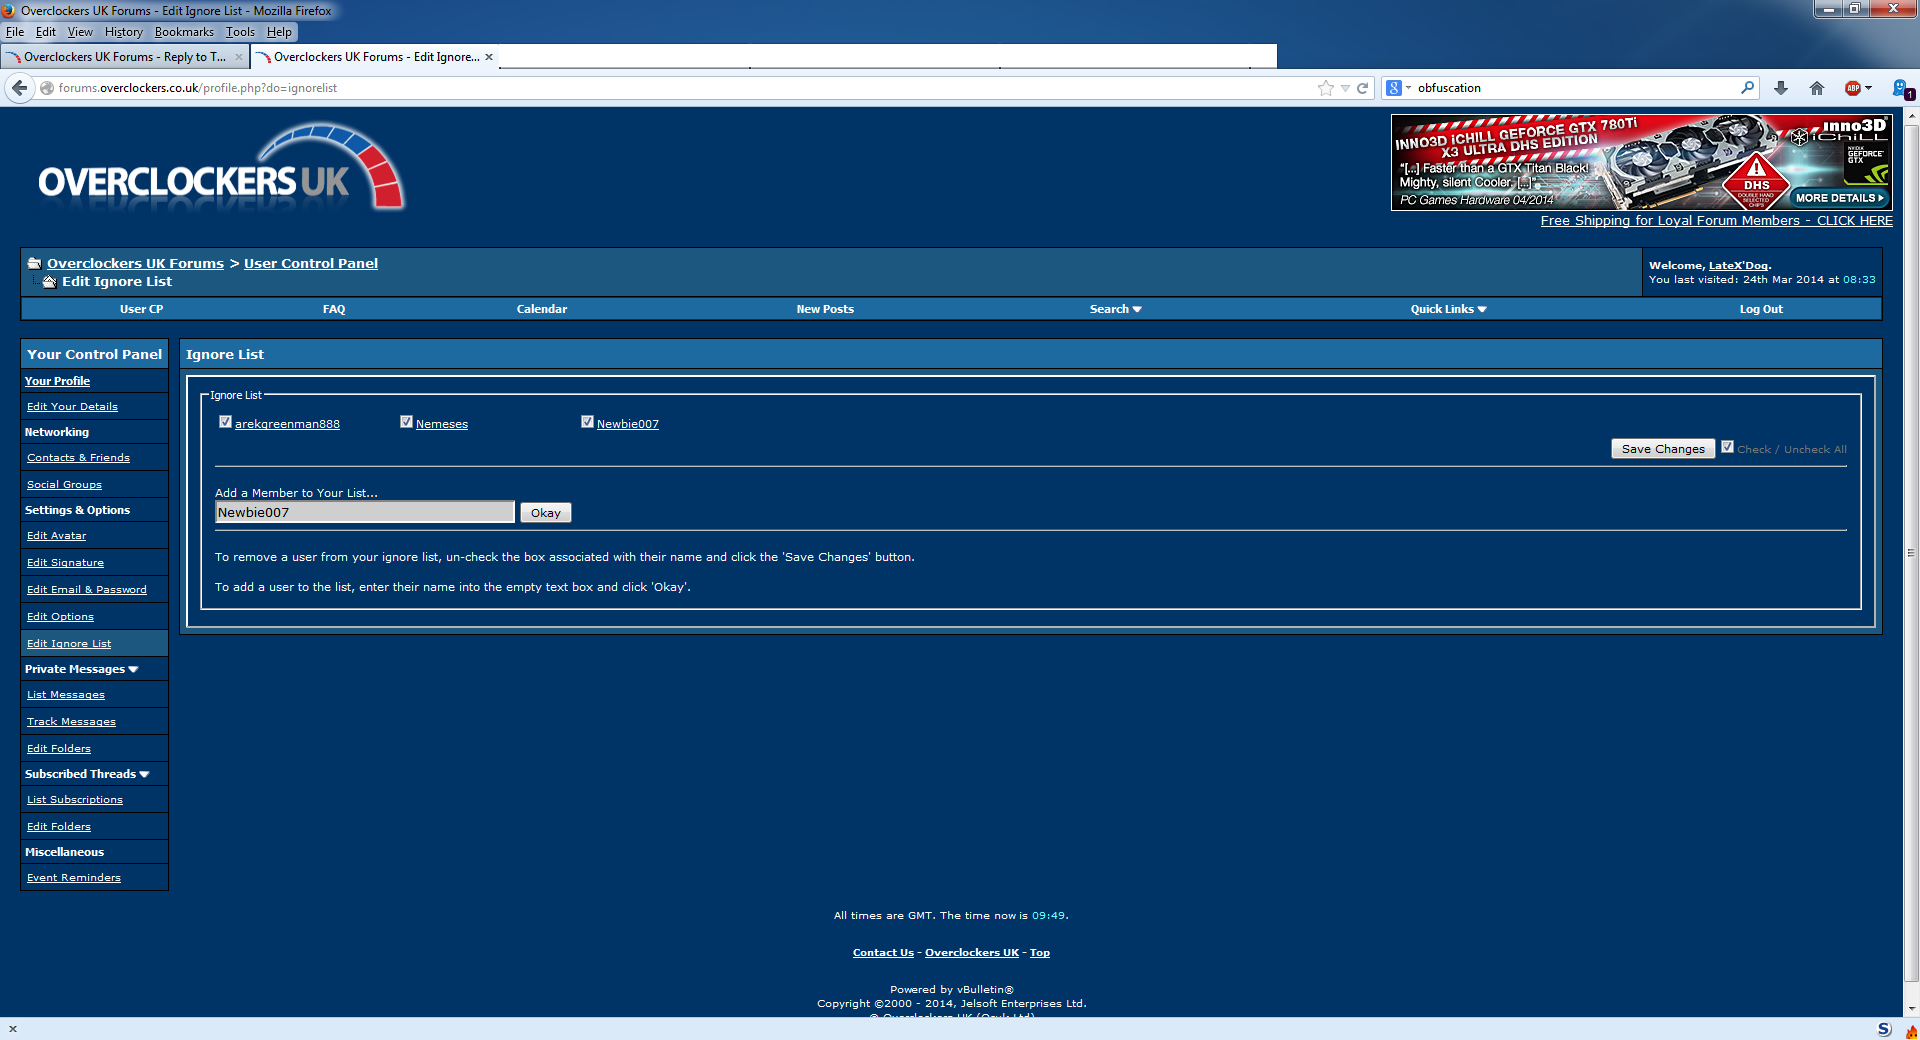Close the 'Edit Ignore...' tab
1920x1040 pixels.
pyautogui.click(x=489, y=57)
